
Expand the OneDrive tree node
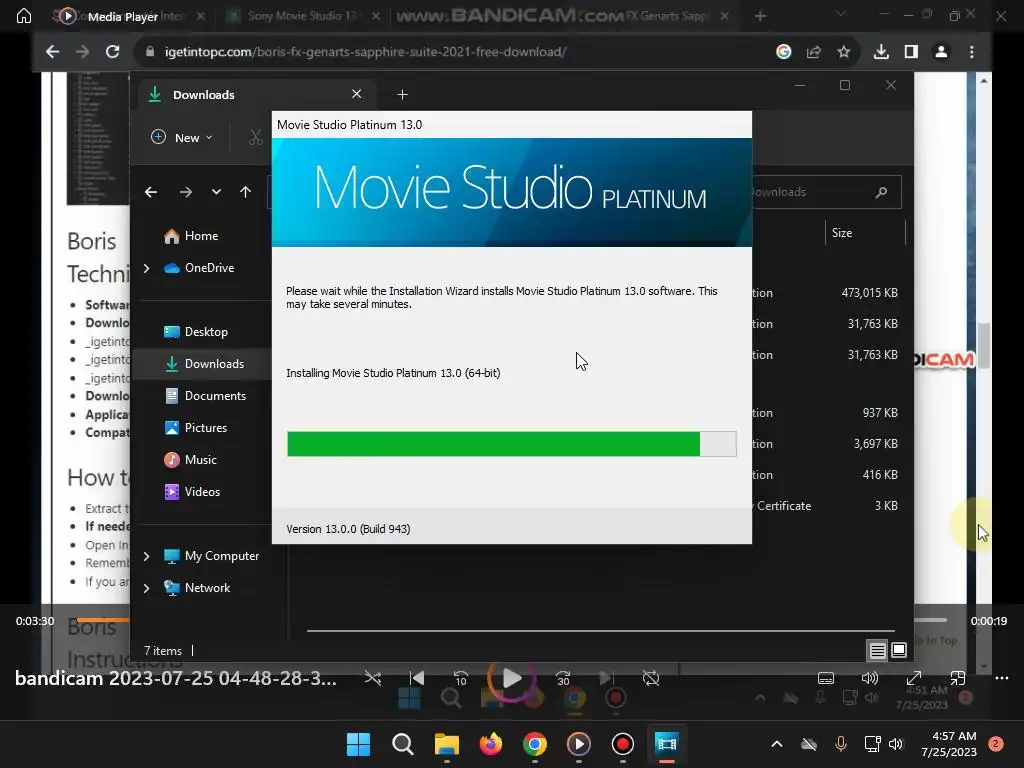(x=146, y=268)
